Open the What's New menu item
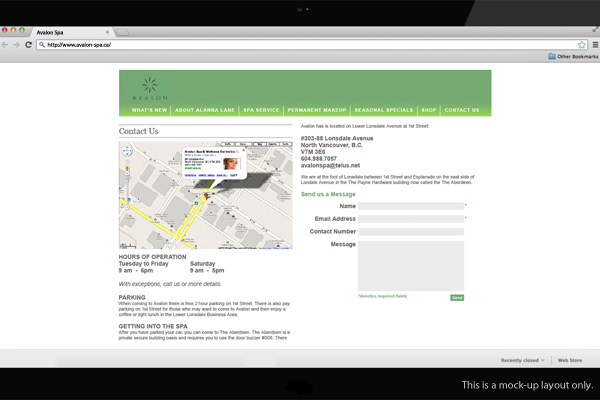This screenshot has width=600, height=400. click(x=149, y=110)
